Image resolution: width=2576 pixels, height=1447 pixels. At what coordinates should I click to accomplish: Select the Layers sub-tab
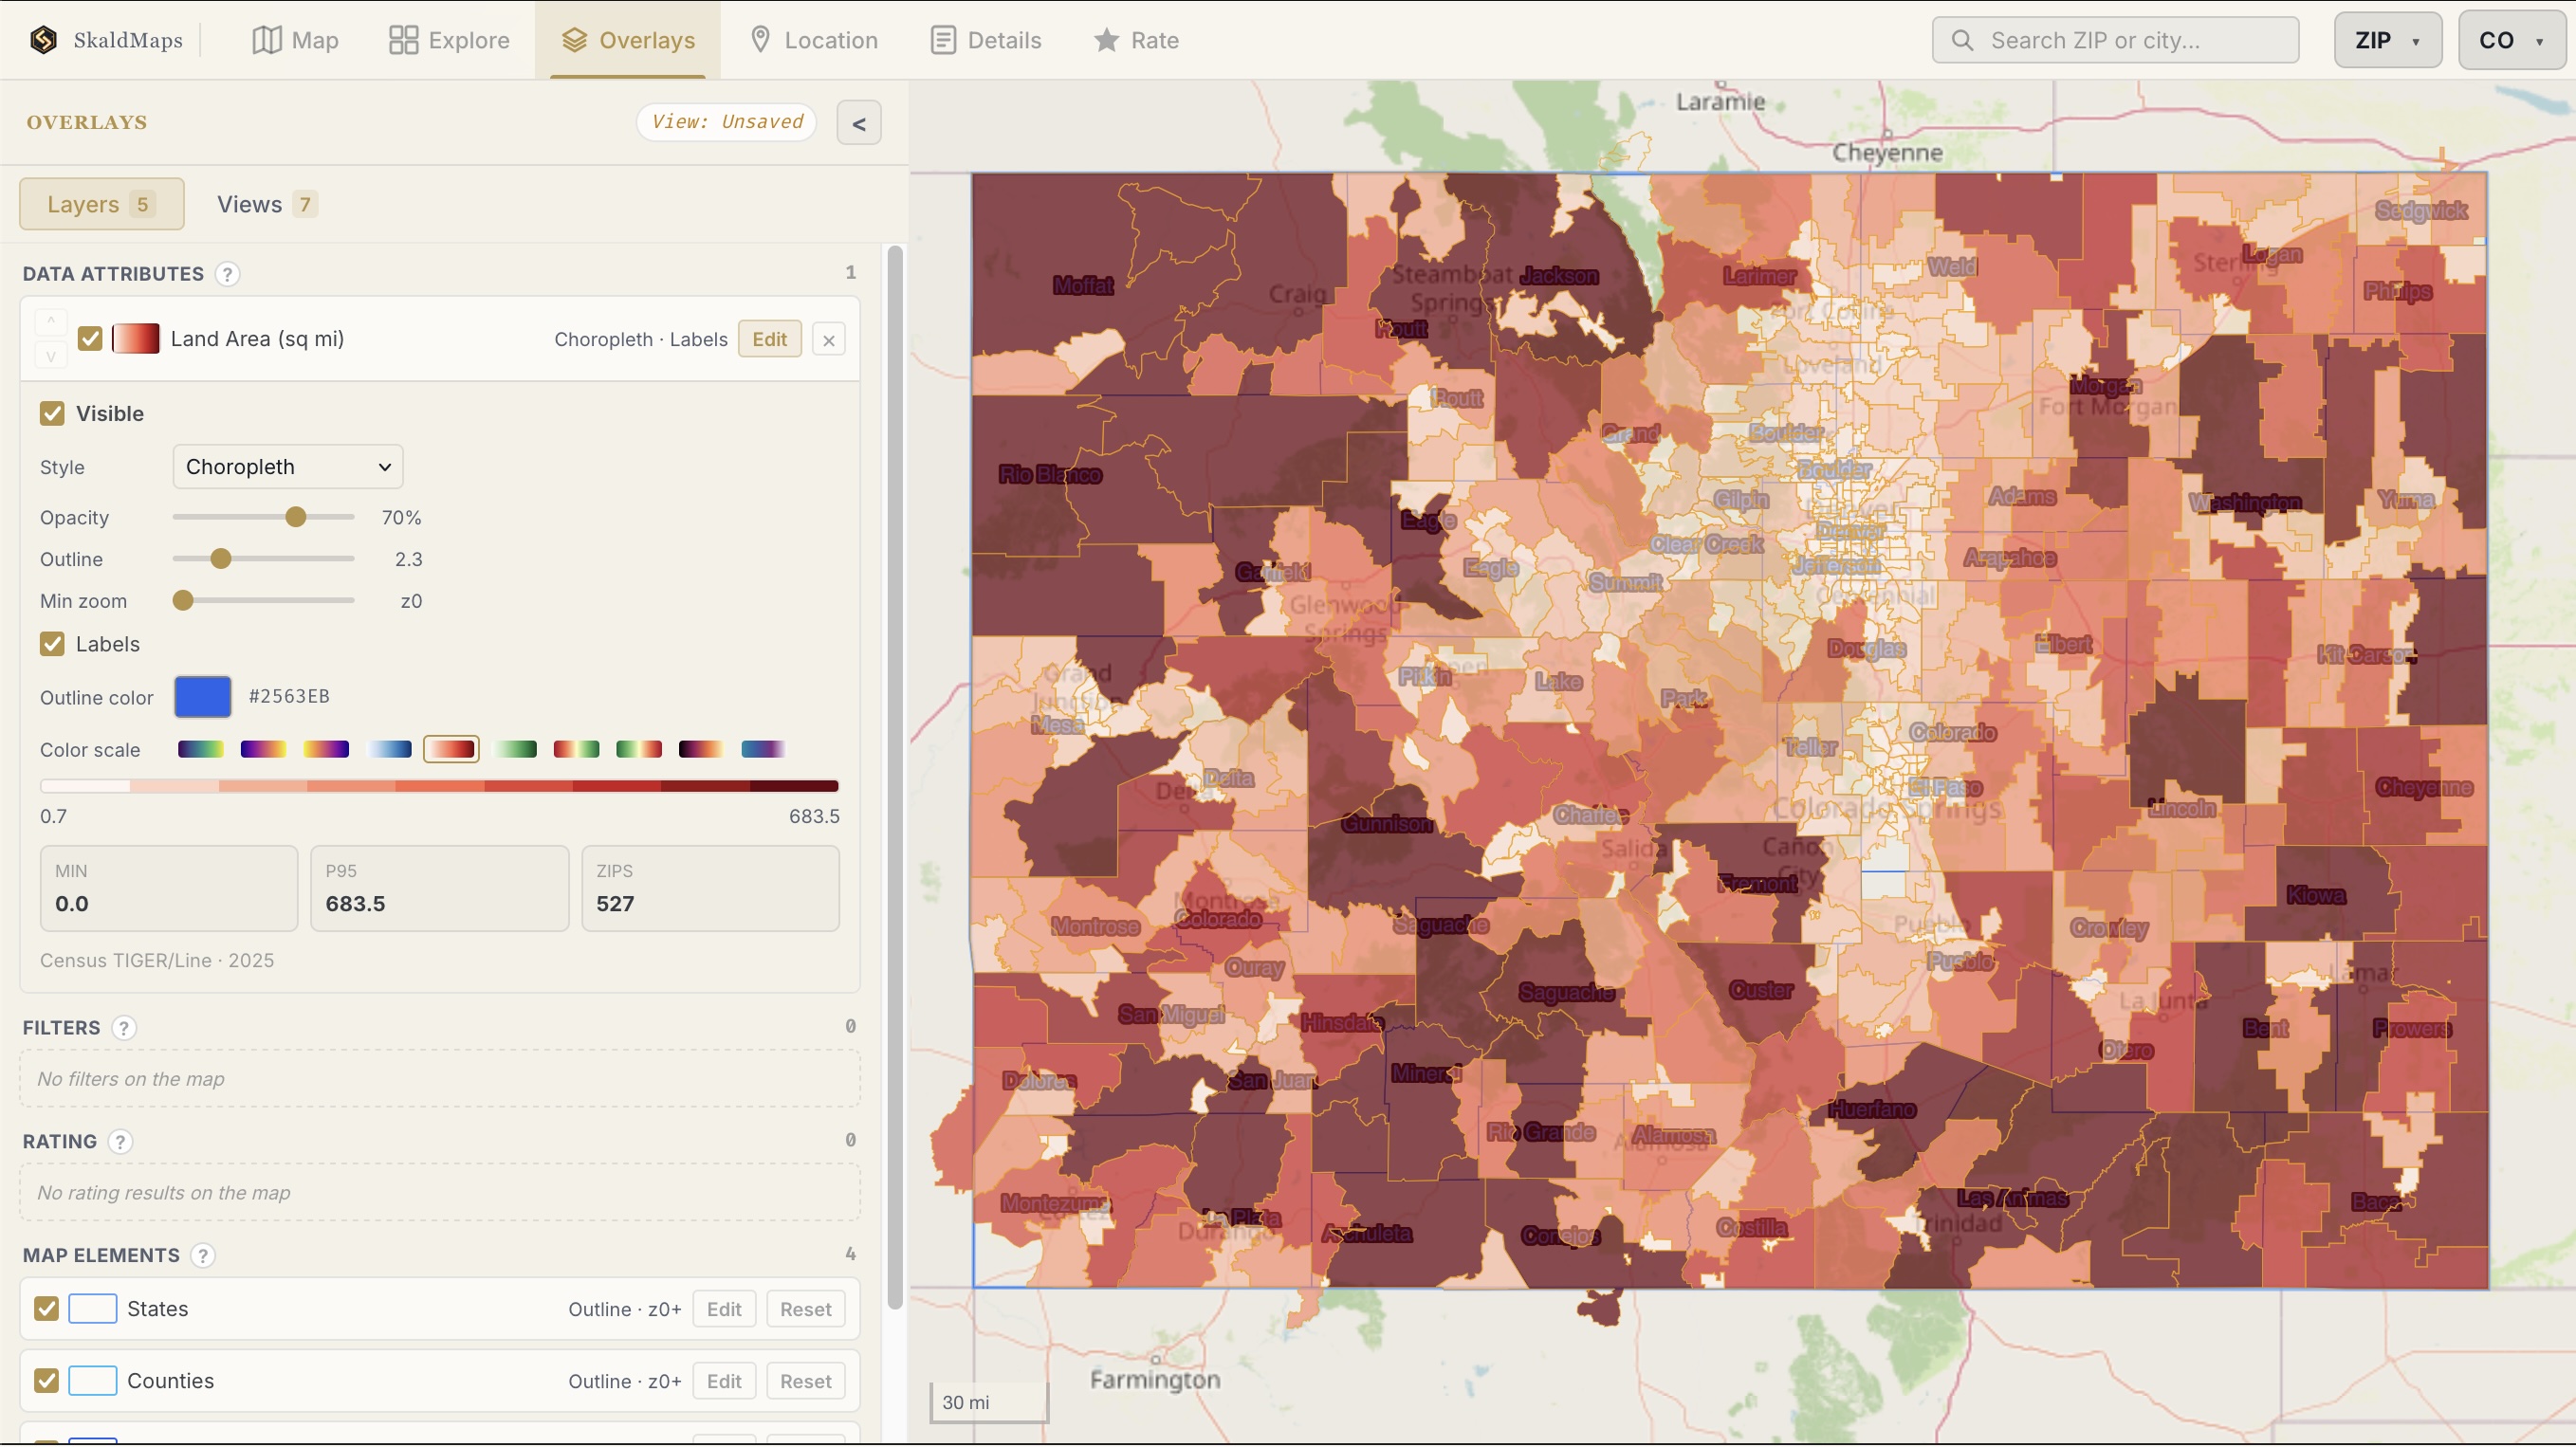102,204
